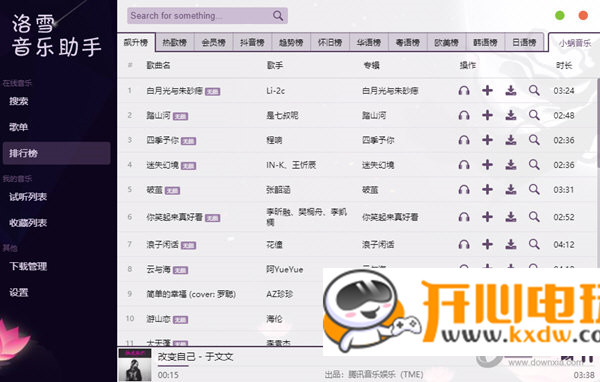The height and width of the screenshot is (382, 600).
Task: Click the green minimize dot
Action: (559, 16)
